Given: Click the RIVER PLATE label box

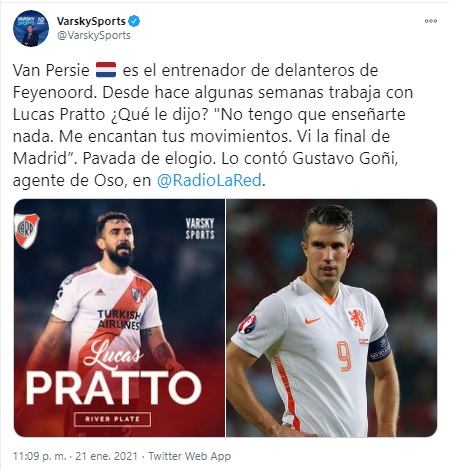Looking at the screenshot, I should 113,419.
